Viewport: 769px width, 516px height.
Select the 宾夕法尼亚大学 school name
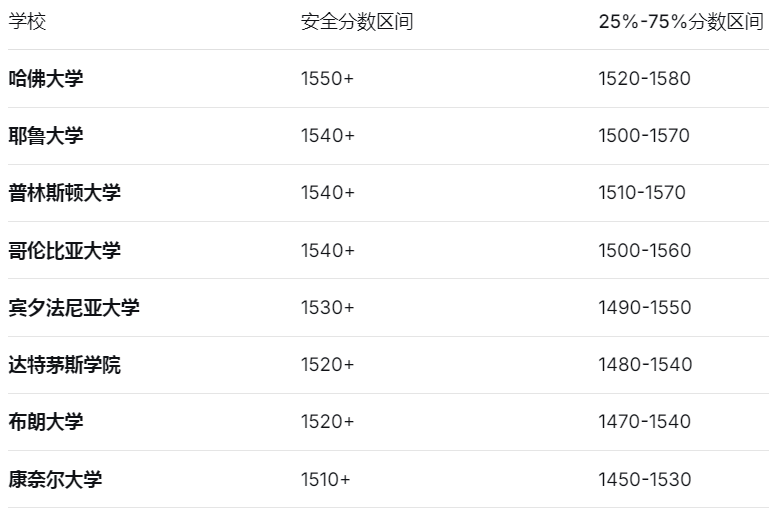[x=74, y=307]
